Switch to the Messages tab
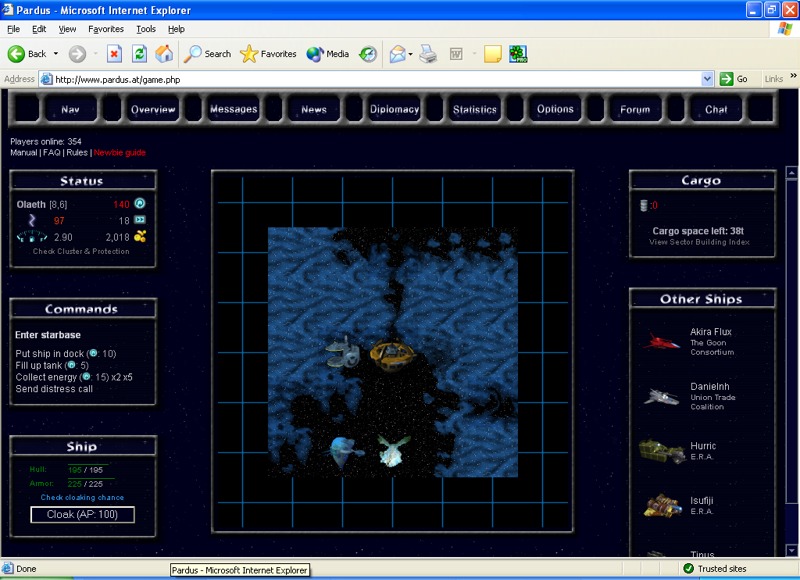The height and width of the screenshot is (580, 800). 233,109
